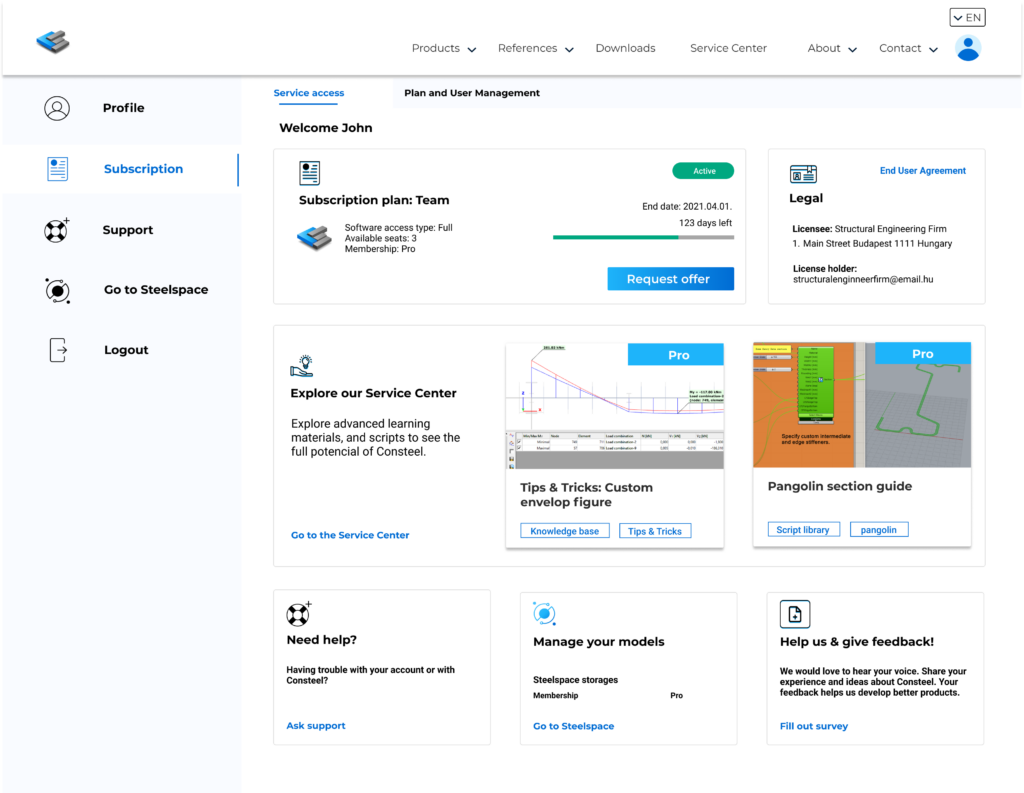Viewport: 1024px width, 793px height.
Task: Click the 'Tips & Tricks: Custom envelop figure' title
Action: click(x=586, y=494)
